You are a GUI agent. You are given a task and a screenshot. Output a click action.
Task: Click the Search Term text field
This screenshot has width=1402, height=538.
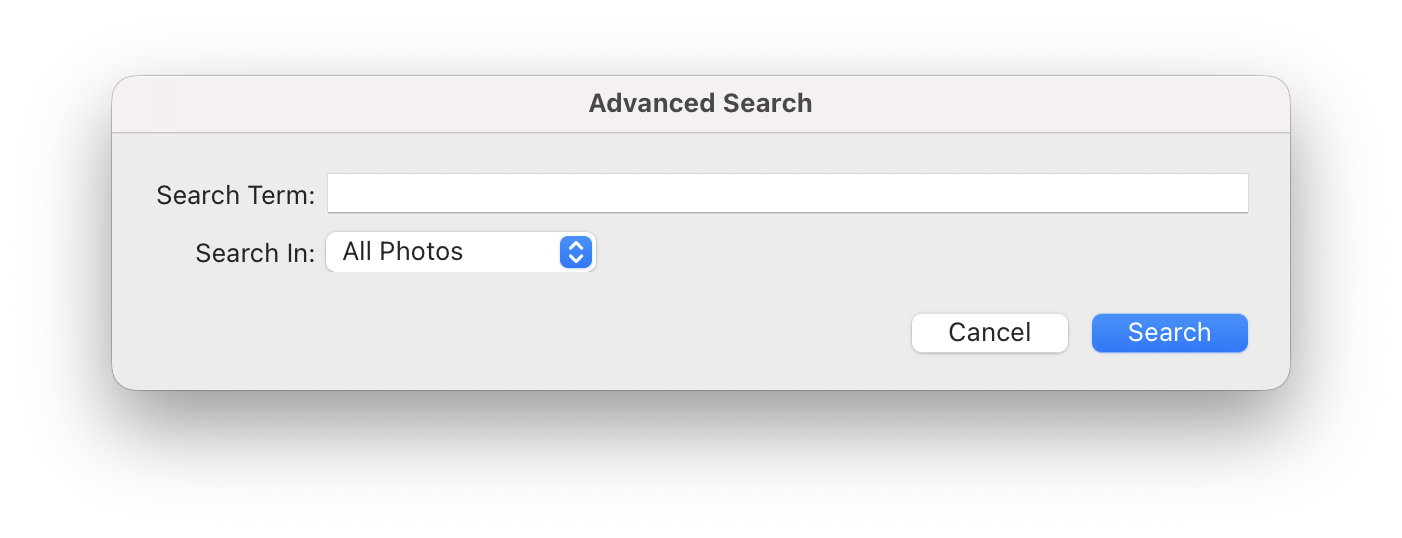point(787,193)
